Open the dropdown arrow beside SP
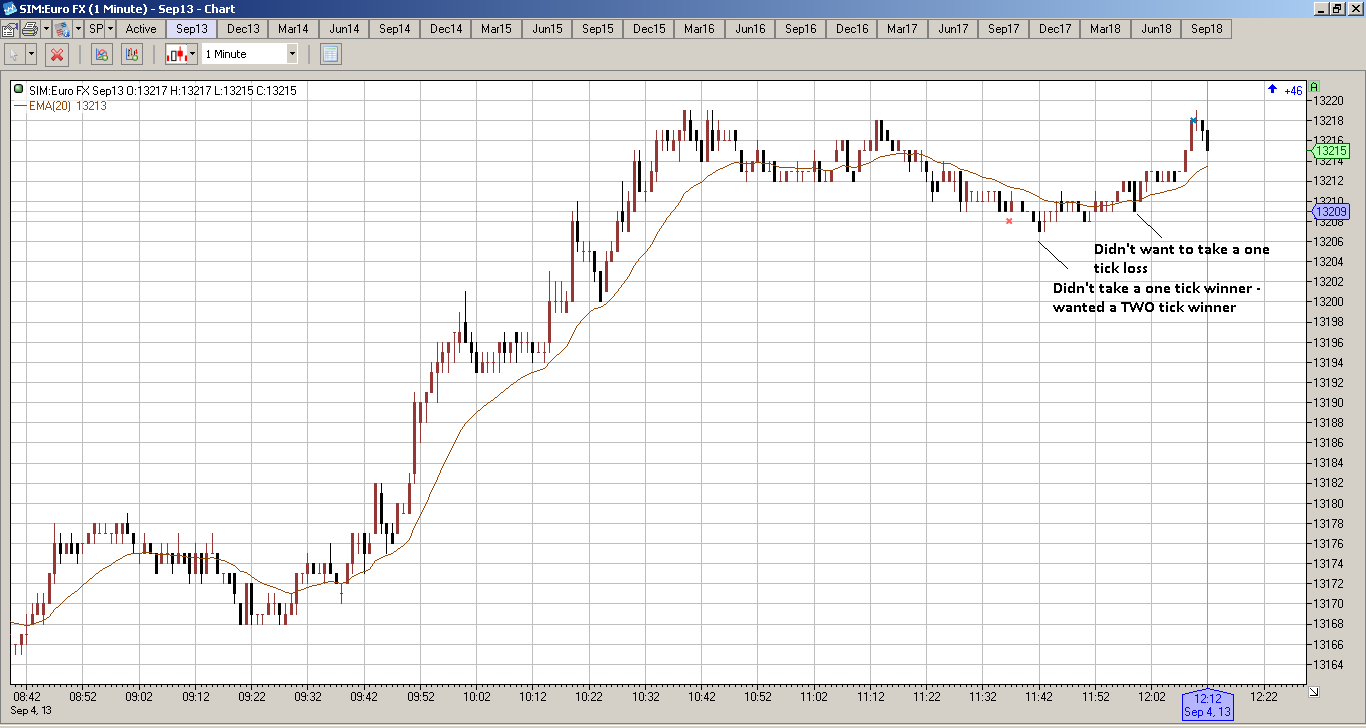 pos(110,29)
